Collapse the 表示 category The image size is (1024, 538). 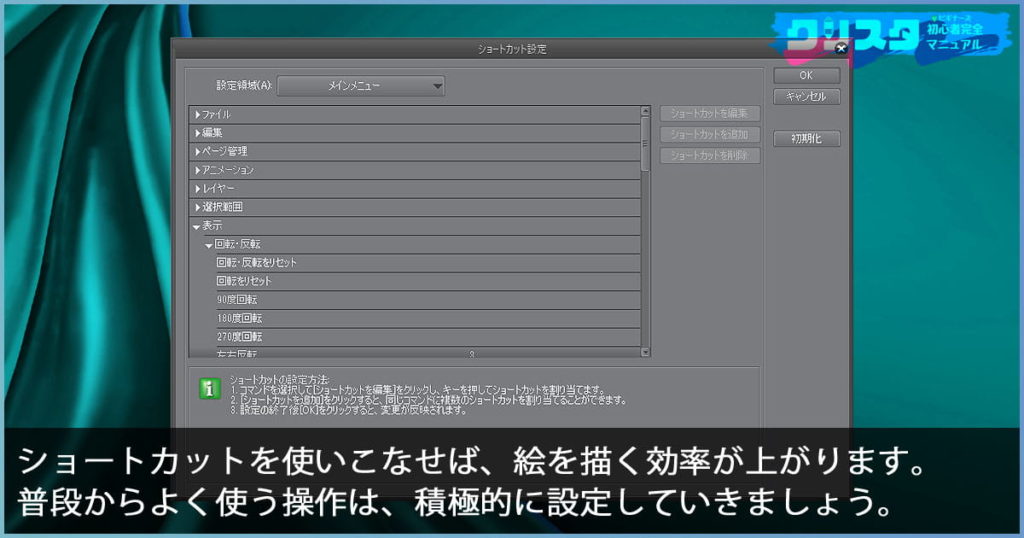(x=197, y=227)
